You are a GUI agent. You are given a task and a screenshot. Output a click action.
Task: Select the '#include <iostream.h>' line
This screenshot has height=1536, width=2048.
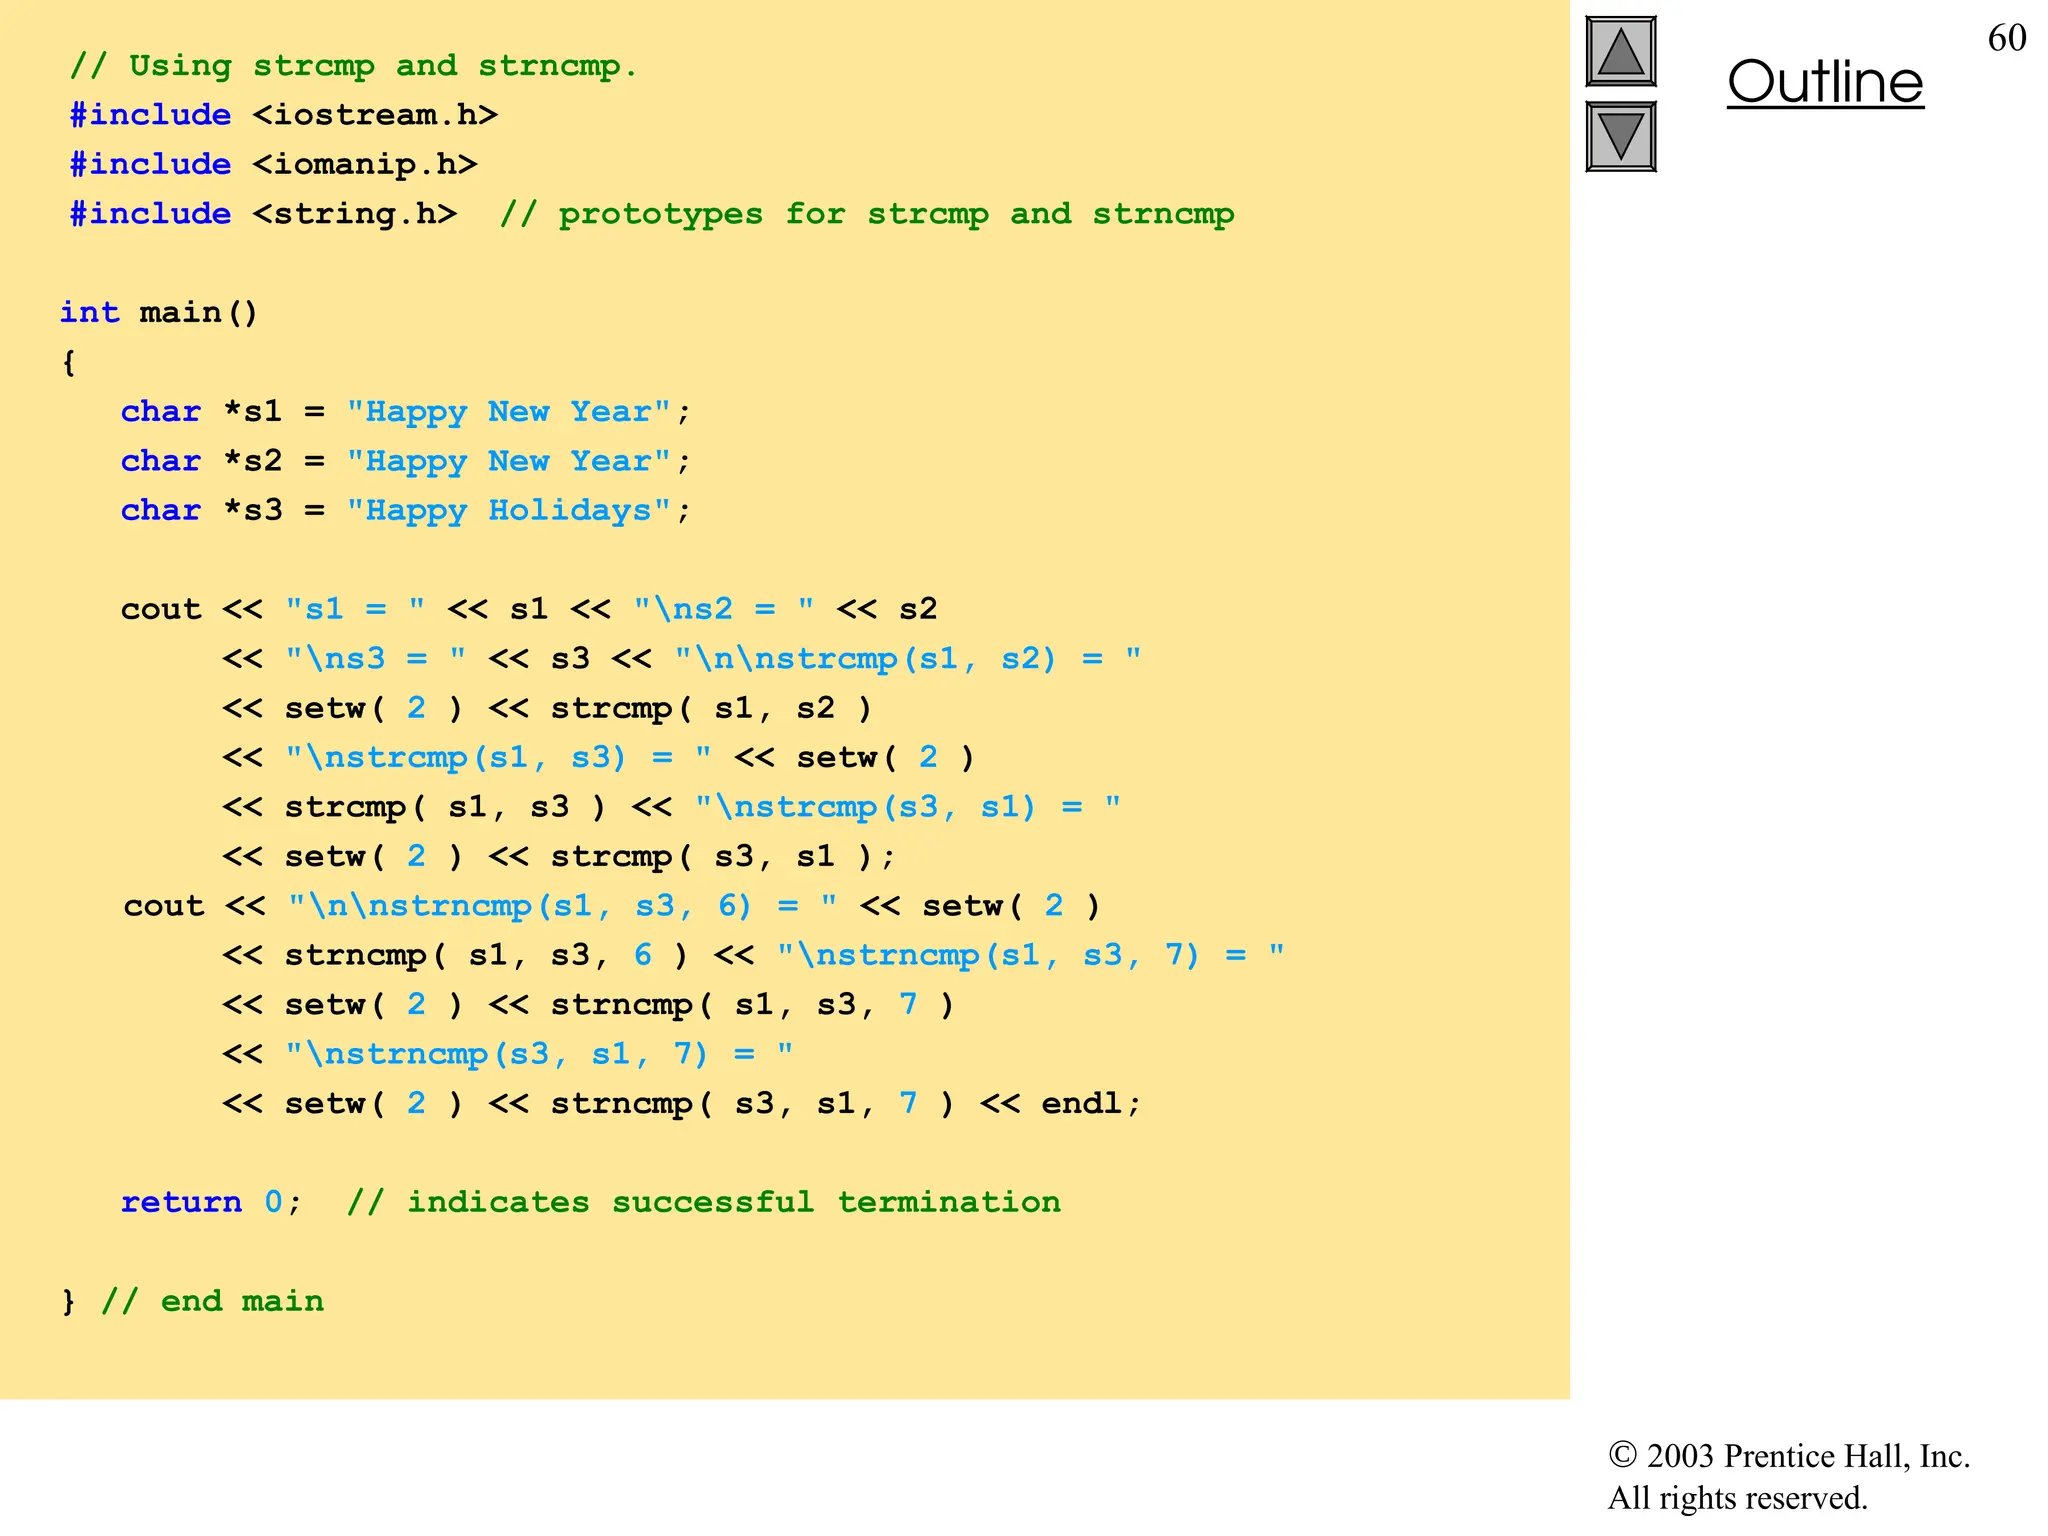tap(283, 115)
